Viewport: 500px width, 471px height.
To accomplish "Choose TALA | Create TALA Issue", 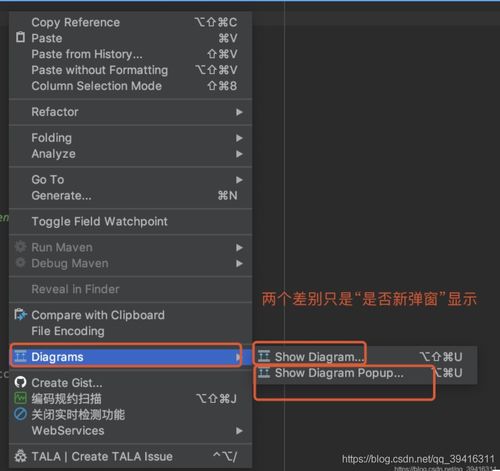I will 131,456.
